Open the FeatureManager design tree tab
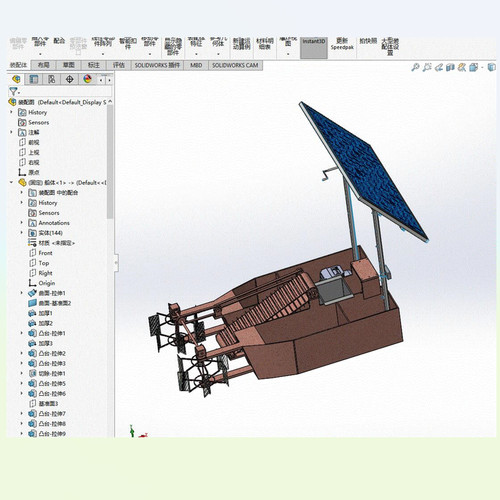The height and width of the screenshot is (500, 500). [16, 79]
